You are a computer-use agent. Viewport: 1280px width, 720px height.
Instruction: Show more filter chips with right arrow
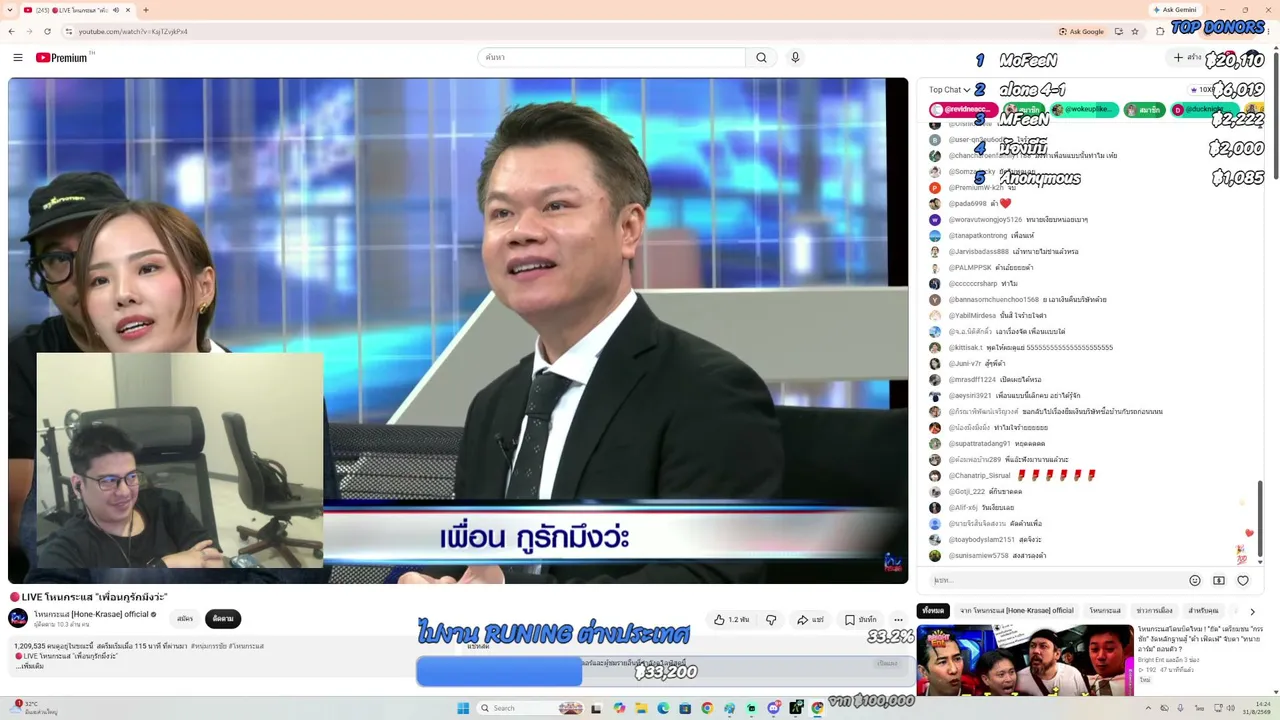pyautogui.click(x=1252, y=611)
